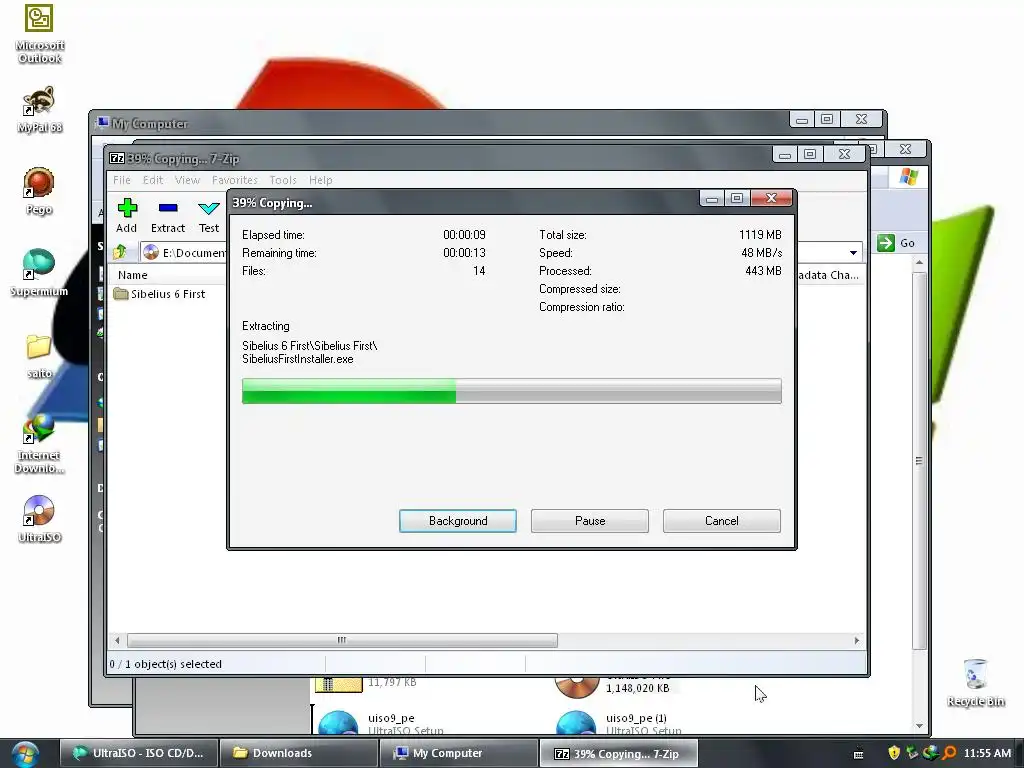1024x768 pixels.
Task: Minimize the 39% Copying dialog
Action: click(x=712, y=199)
